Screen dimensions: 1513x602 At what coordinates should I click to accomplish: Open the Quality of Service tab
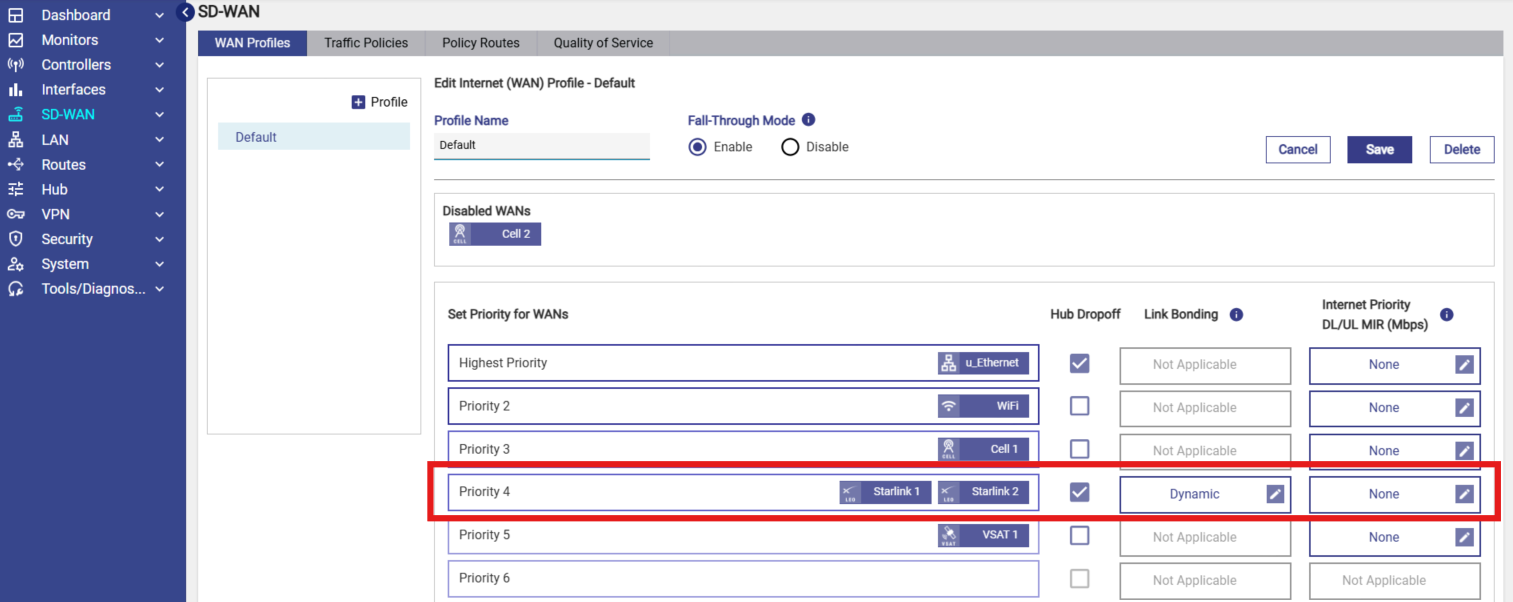pyautogui.click(x=603, y=43)
